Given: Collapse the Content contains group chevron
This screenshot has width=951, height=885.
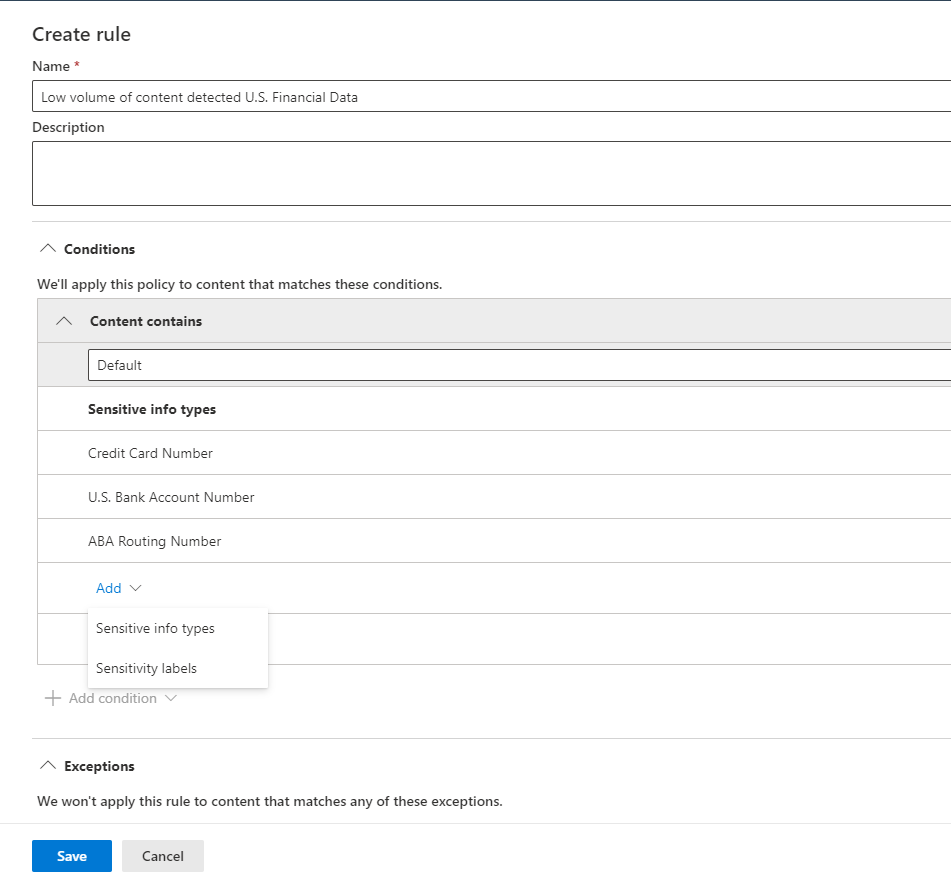Looking at the screenshot, I should 63,320.
